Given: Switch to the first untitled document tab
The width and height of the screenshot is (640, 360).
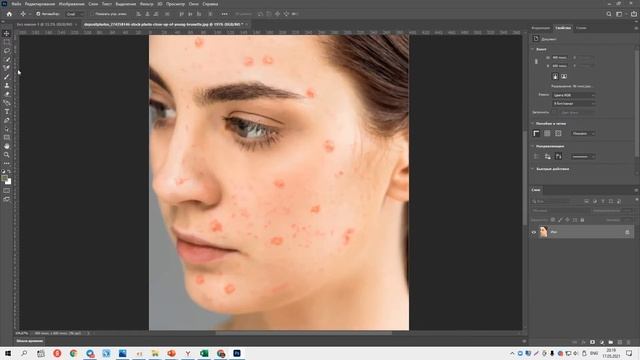Looking at the screenshot, I should (44, 24).
